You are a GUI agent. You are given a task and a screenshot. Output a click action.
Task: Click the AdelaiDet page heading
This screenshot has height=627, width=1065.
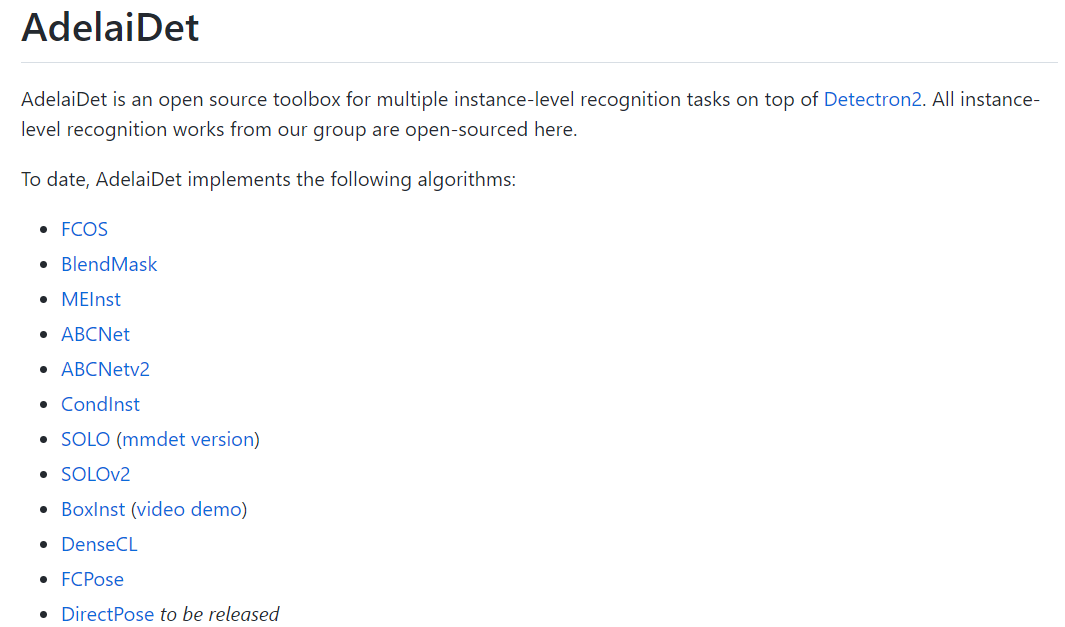(x=110, y=28)
